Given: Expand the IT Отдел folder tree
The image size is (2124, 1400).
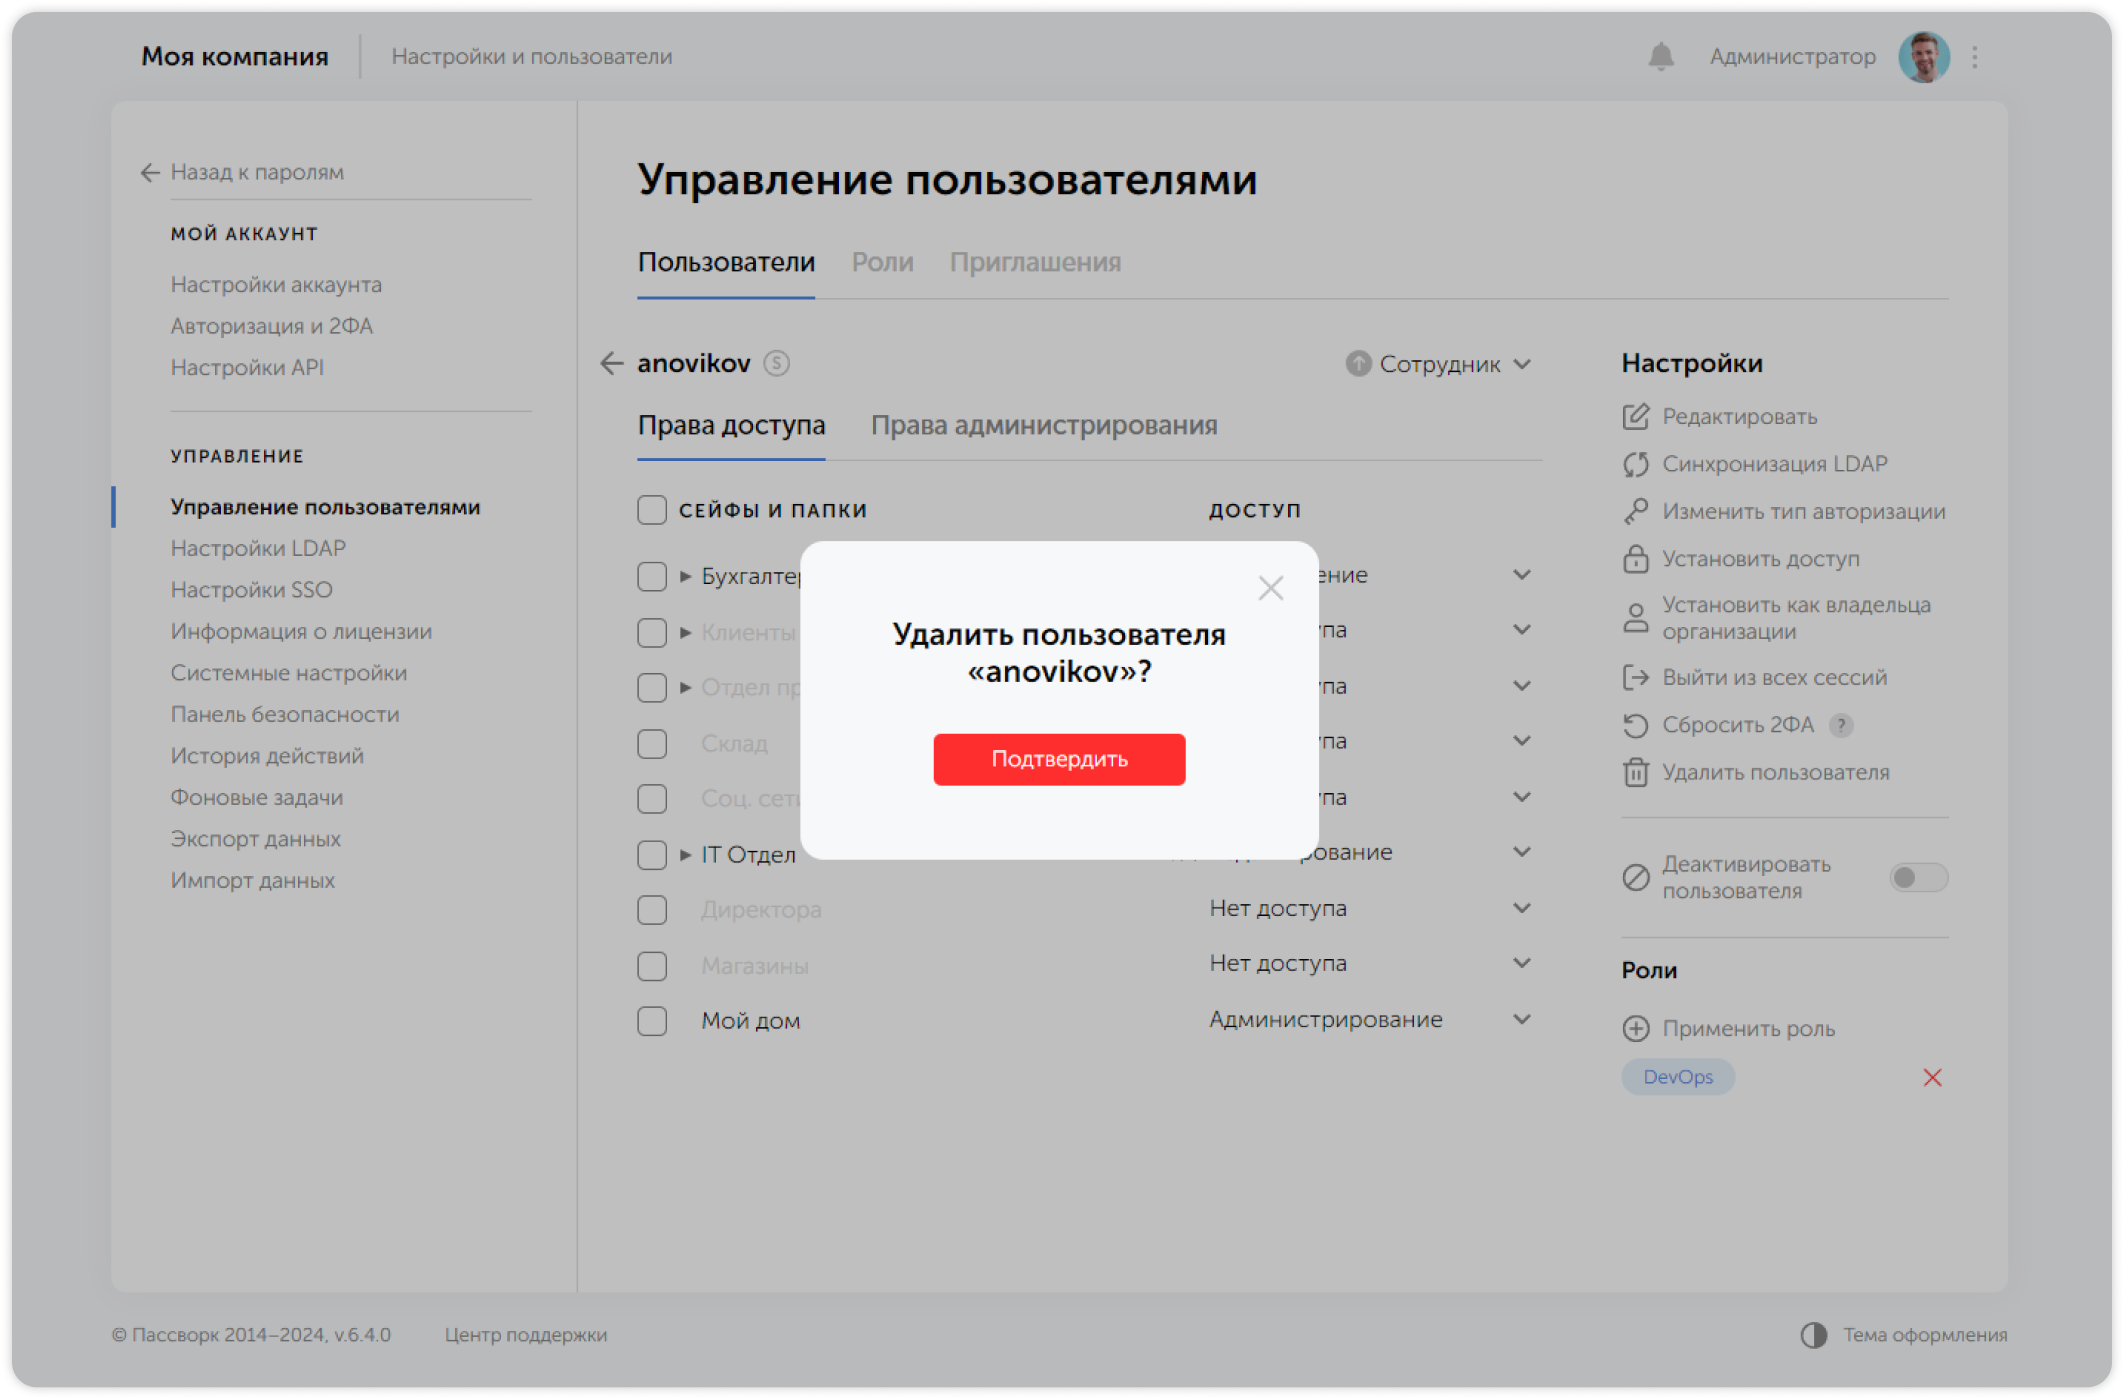Looking at the screenshot, I should [x=684, y=853].
